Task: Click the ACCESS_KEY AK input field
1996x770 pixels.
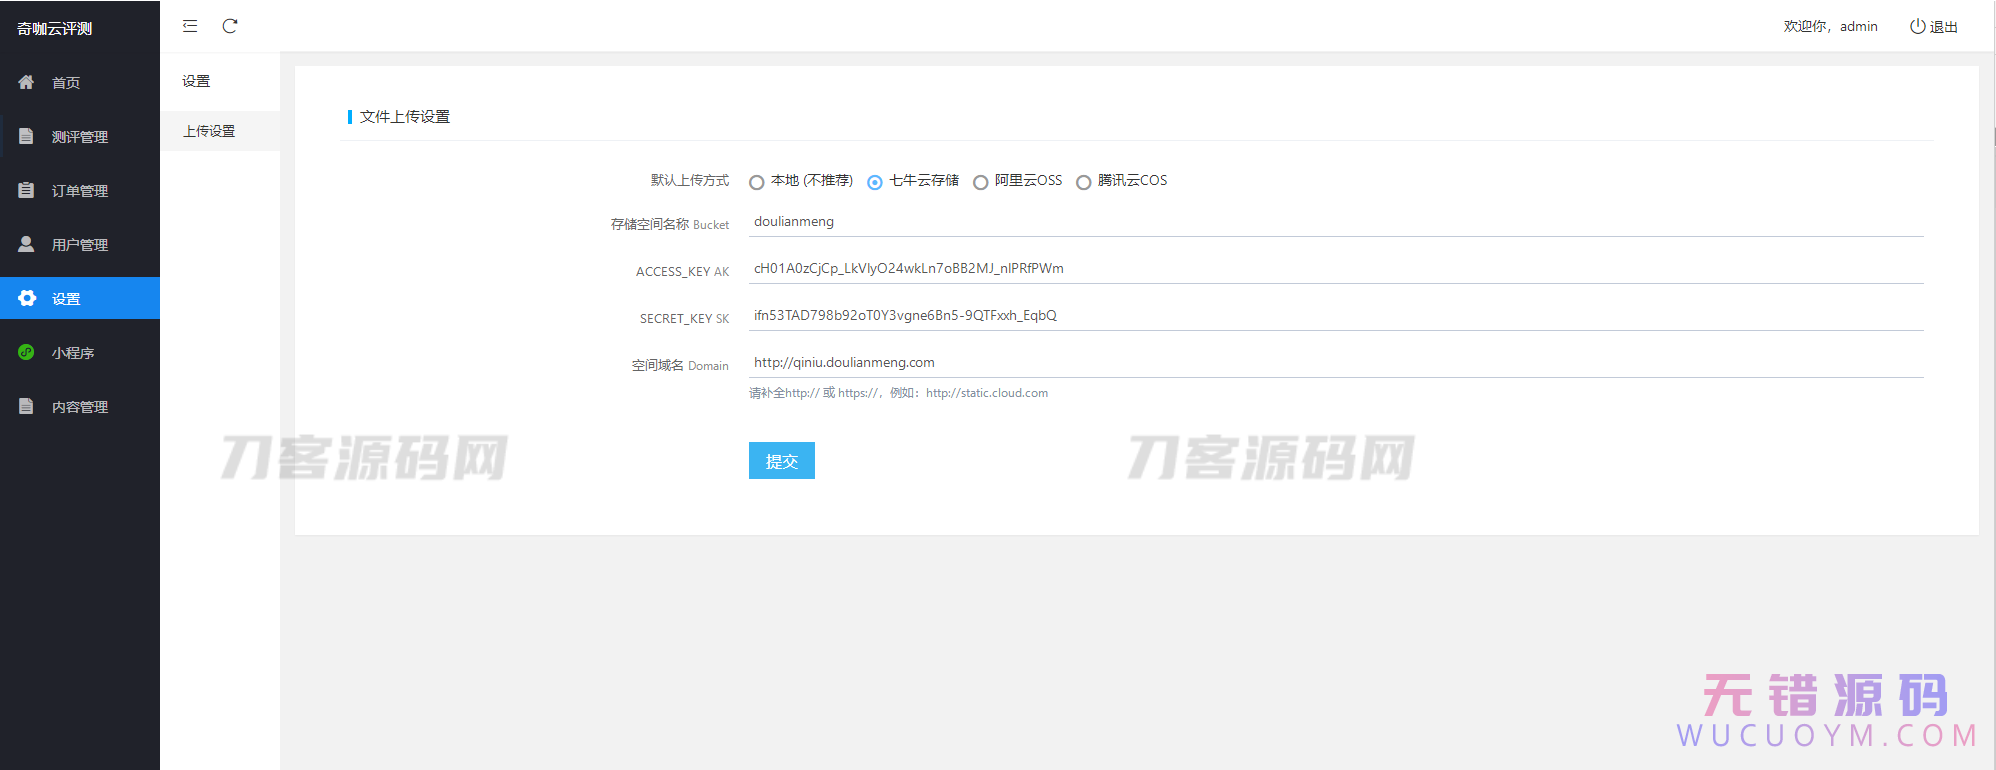Action: [x=1336, y=269]
